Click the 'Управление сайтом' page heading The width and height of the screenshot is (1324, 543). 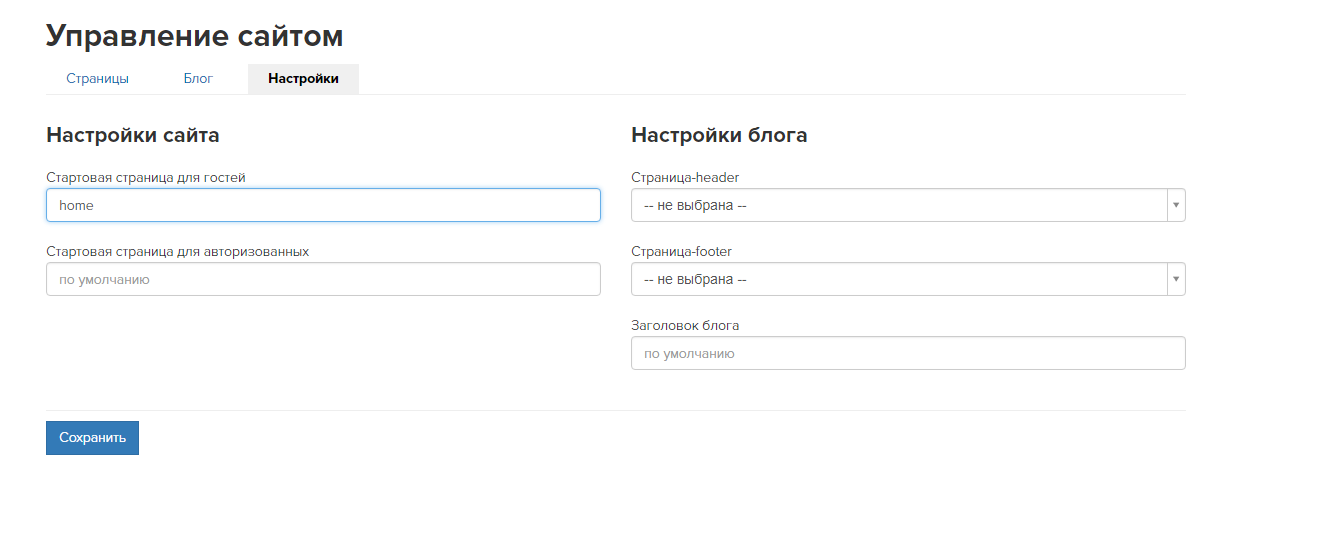click(195, 36)
